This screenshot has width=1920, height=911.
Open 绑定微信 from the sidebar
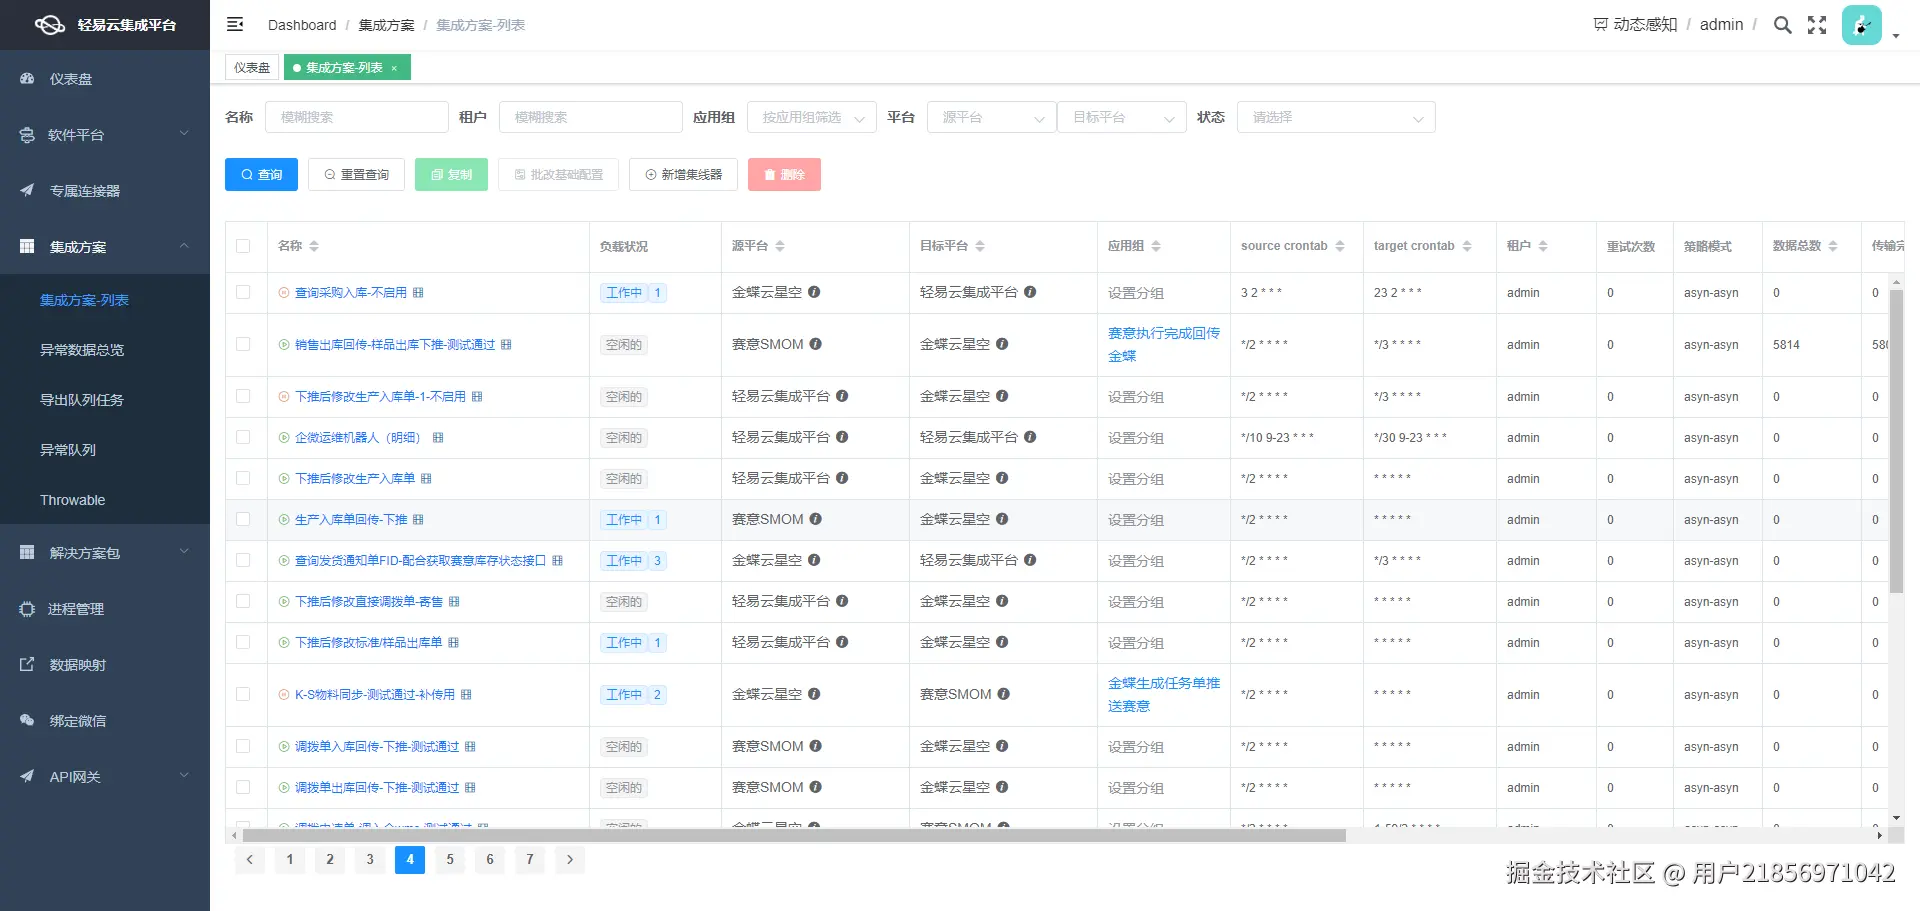[80, 720]
